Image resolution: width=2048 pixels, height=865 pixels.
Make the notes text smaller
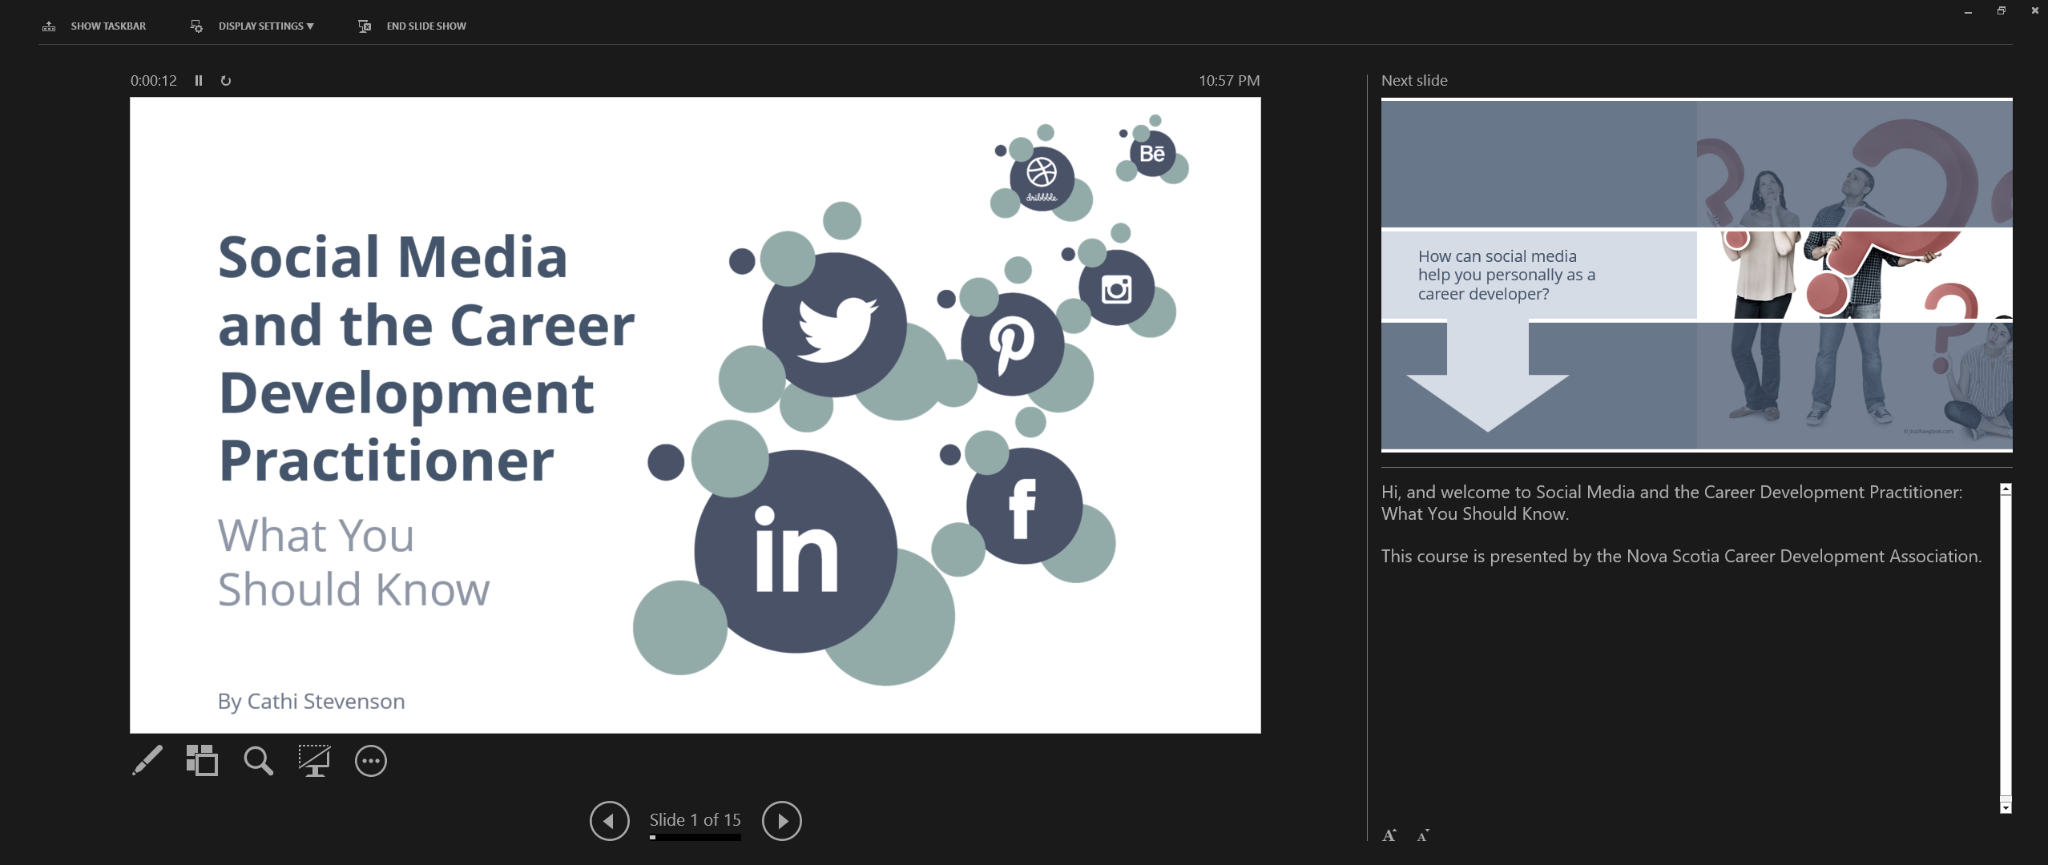click(x=1423, y=835)
